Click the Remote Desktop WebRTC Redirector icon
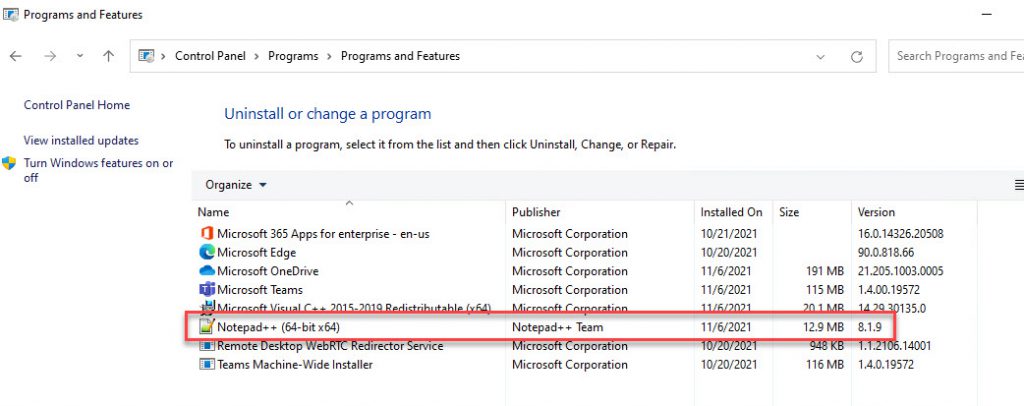 click(207, 346)
